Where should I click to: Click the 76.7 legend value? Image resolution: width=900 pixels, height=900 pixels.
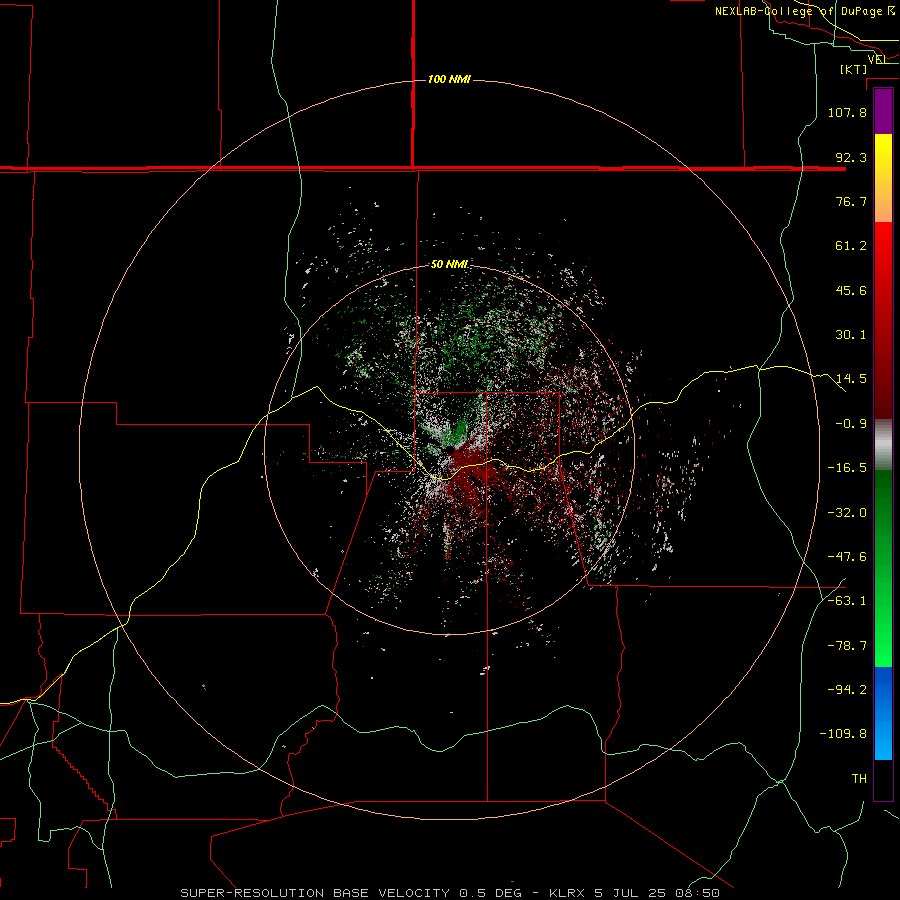pos(851,201)
